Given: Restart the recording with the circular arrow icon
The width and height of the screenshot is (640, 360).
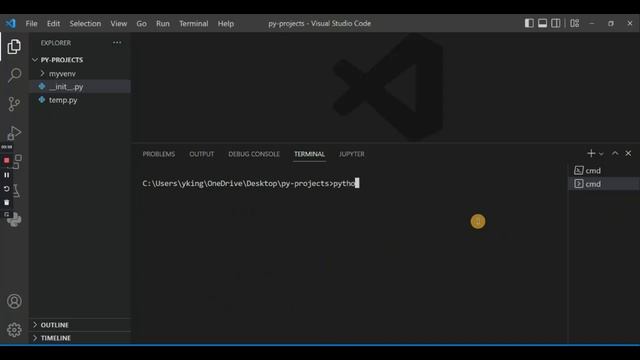Looking at the screenshot, I should point(7,189).
